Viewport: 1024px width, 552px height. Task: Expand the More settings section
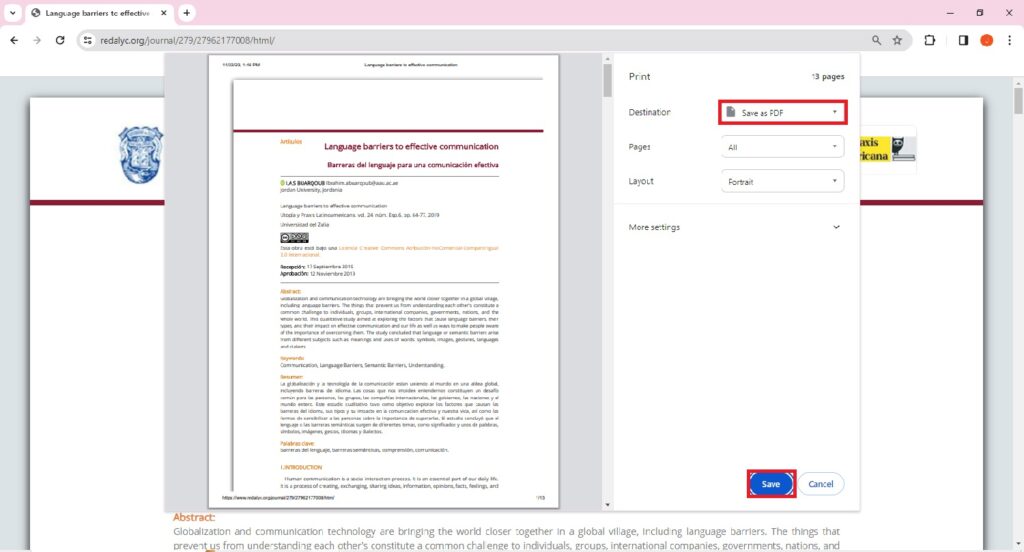(735, 227)
